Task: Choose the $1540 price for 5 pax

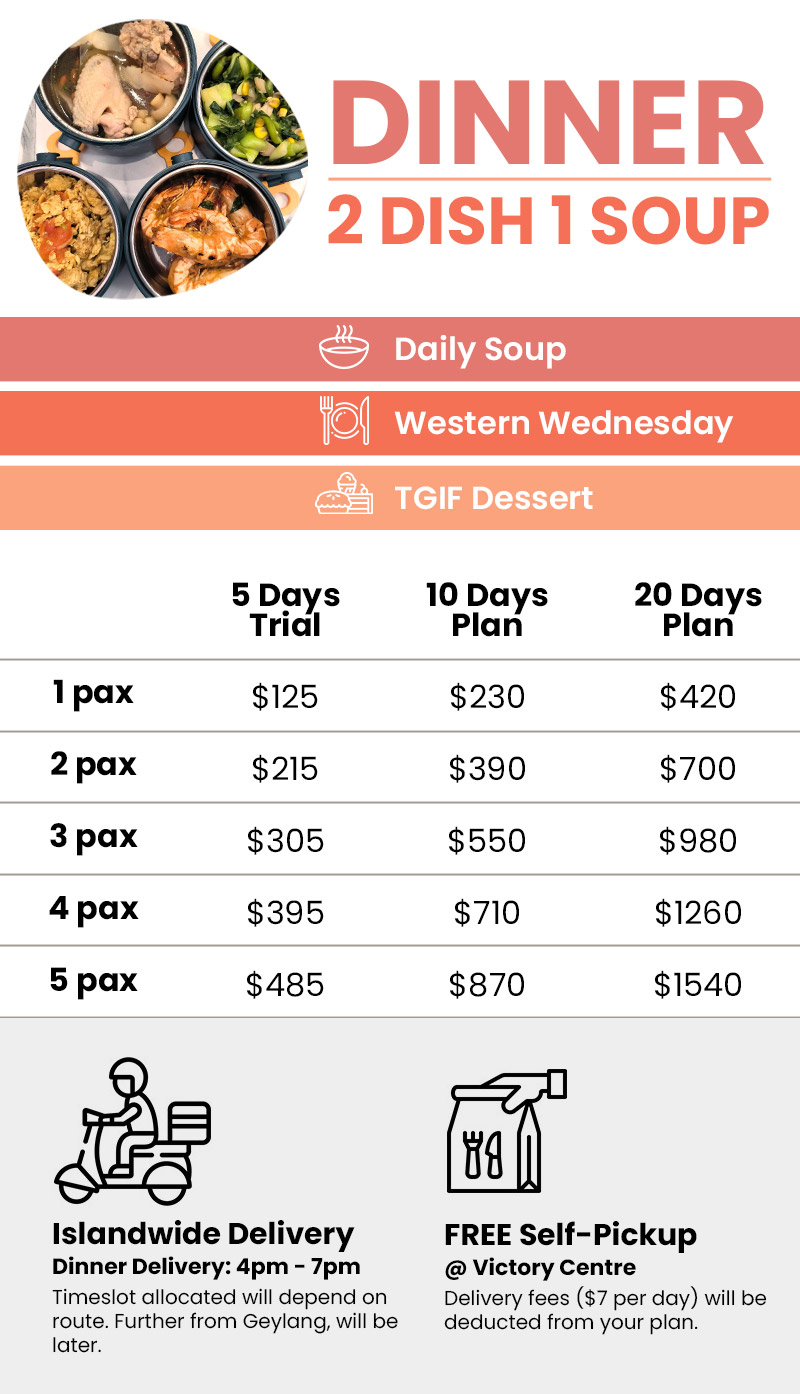Action: (698, 985)
